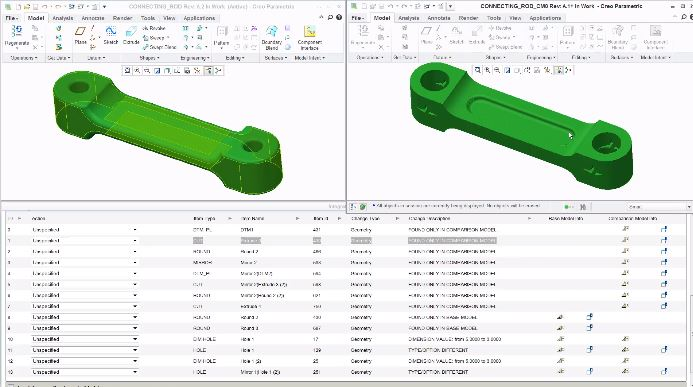
Task: Open Applications tab in right window
Action: 545,18
